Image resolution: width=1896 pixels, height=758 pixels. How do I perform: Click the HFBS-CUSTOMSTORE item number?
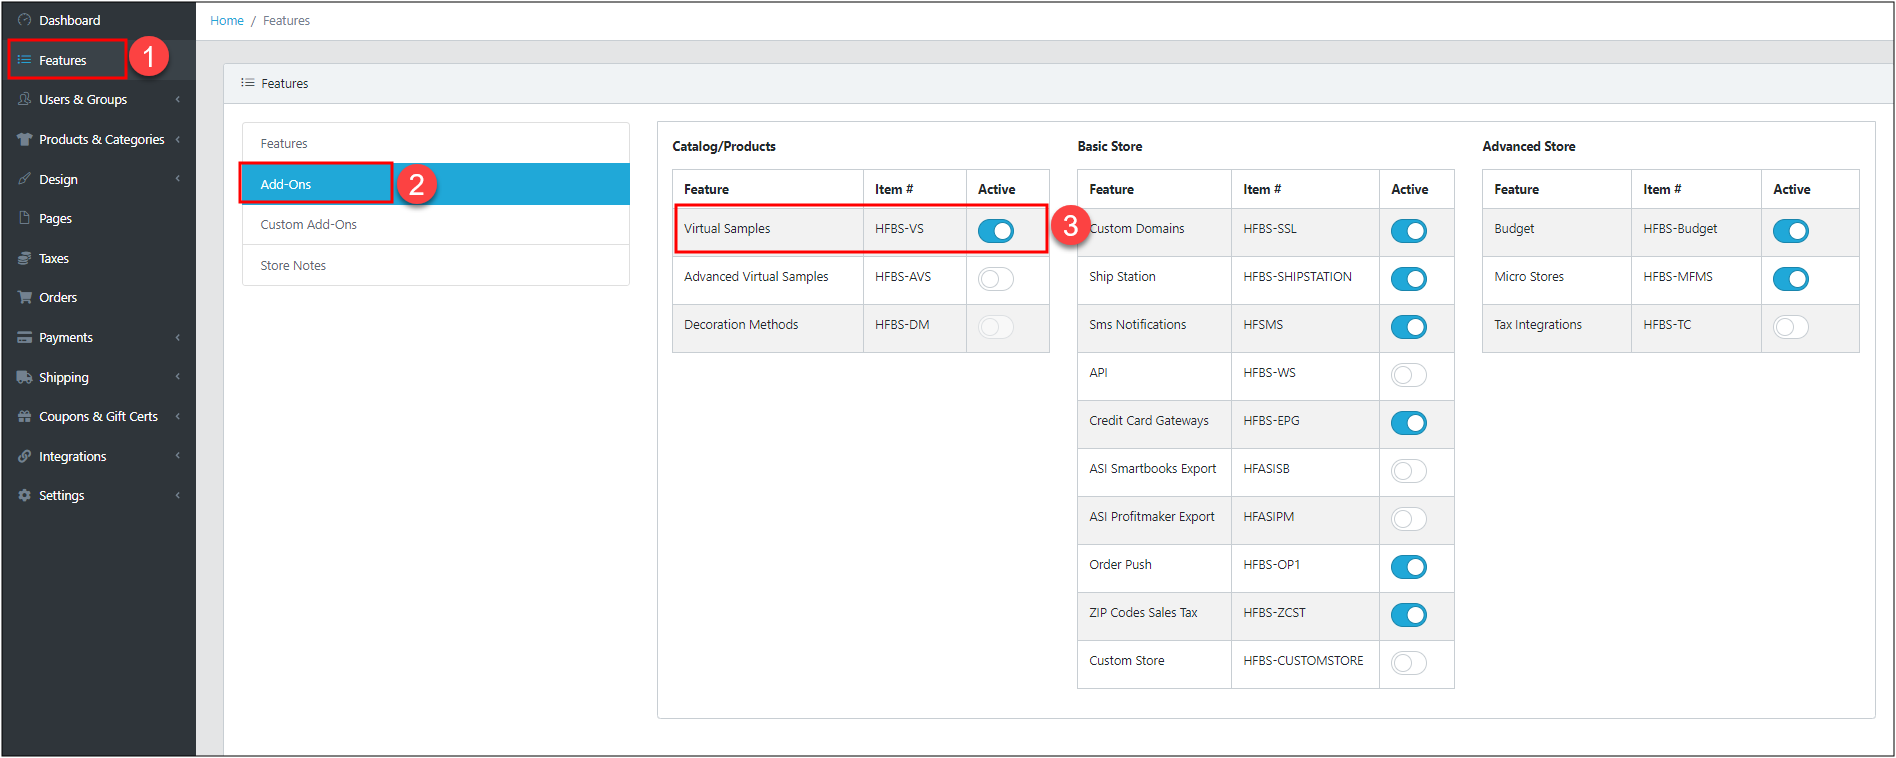(1303, 660)
